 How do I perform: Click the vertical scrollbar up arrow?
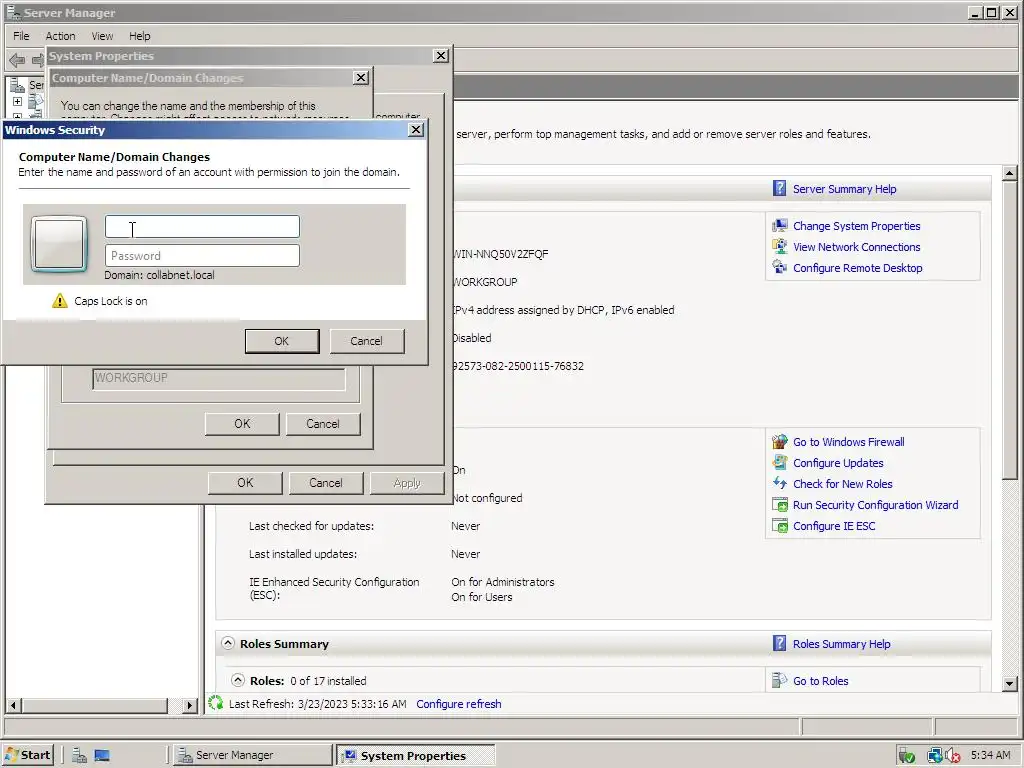pos(1009,173)
